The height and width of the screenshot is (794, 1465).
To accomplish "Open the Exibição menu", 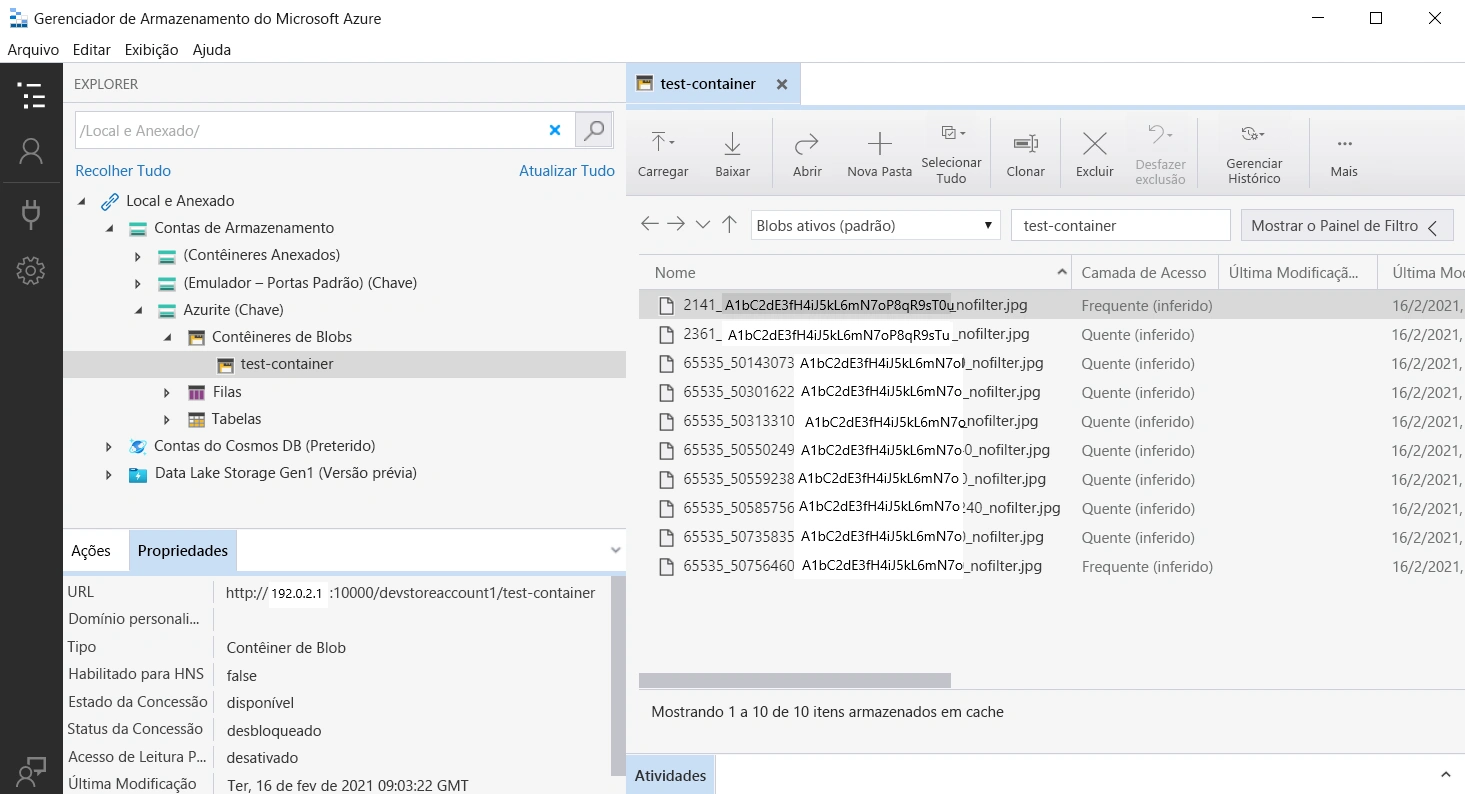I will (151, 49).
